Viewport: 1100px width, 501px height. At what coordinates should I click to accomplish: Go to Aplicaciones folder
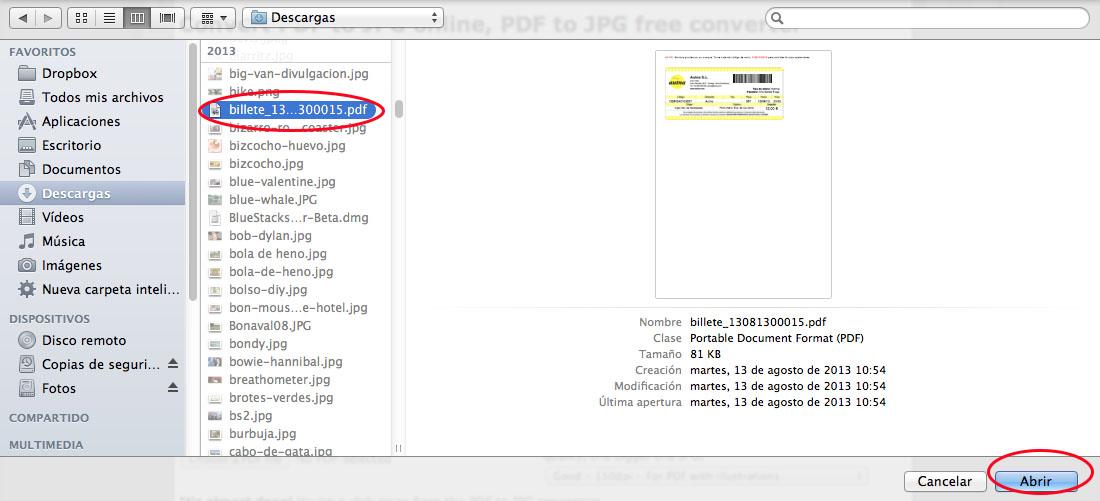click(80, 121)
